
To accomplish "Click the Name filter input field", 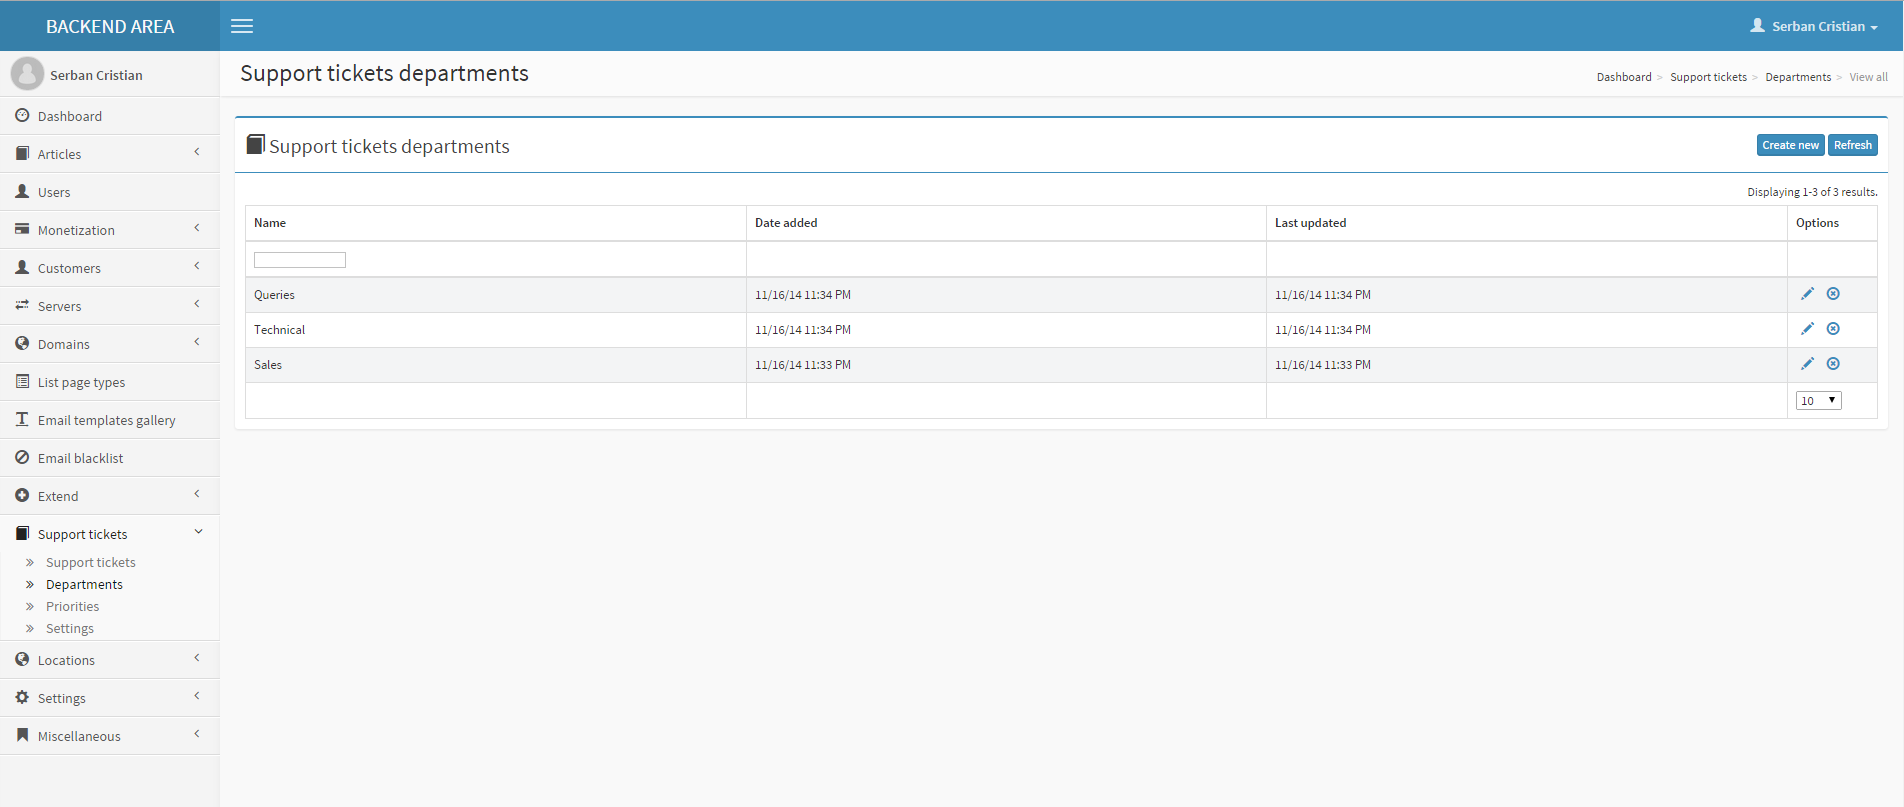I will tap(300, 260).
